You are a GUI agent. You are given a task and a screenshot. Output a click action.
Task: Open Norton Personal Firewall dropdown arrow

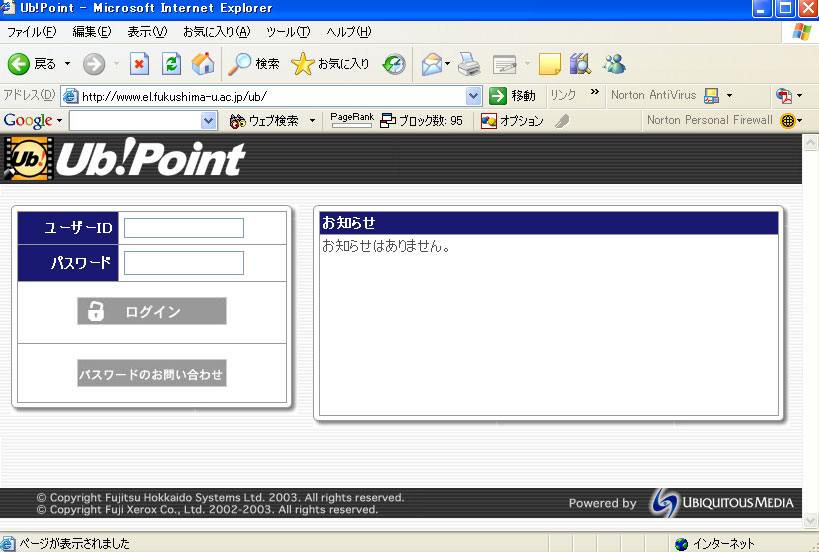[800, 121]
